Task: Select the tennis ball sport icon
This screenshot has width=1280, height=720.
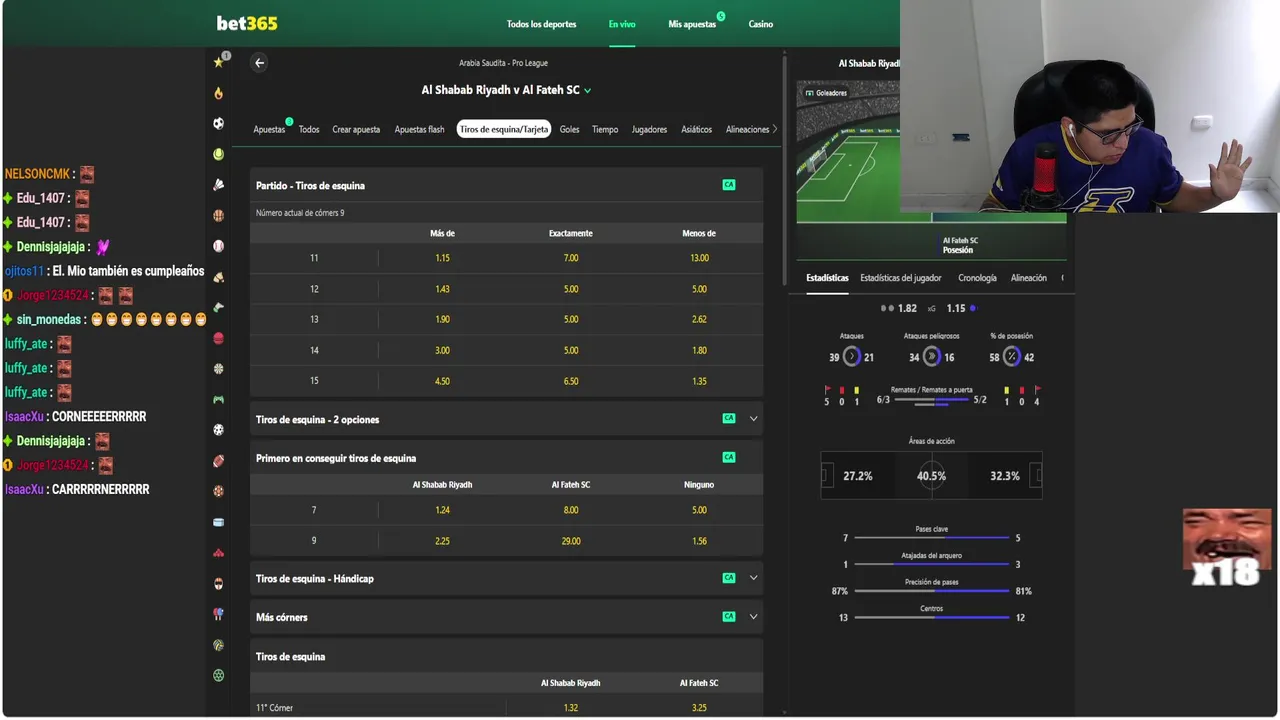Action: click(218, 155)
